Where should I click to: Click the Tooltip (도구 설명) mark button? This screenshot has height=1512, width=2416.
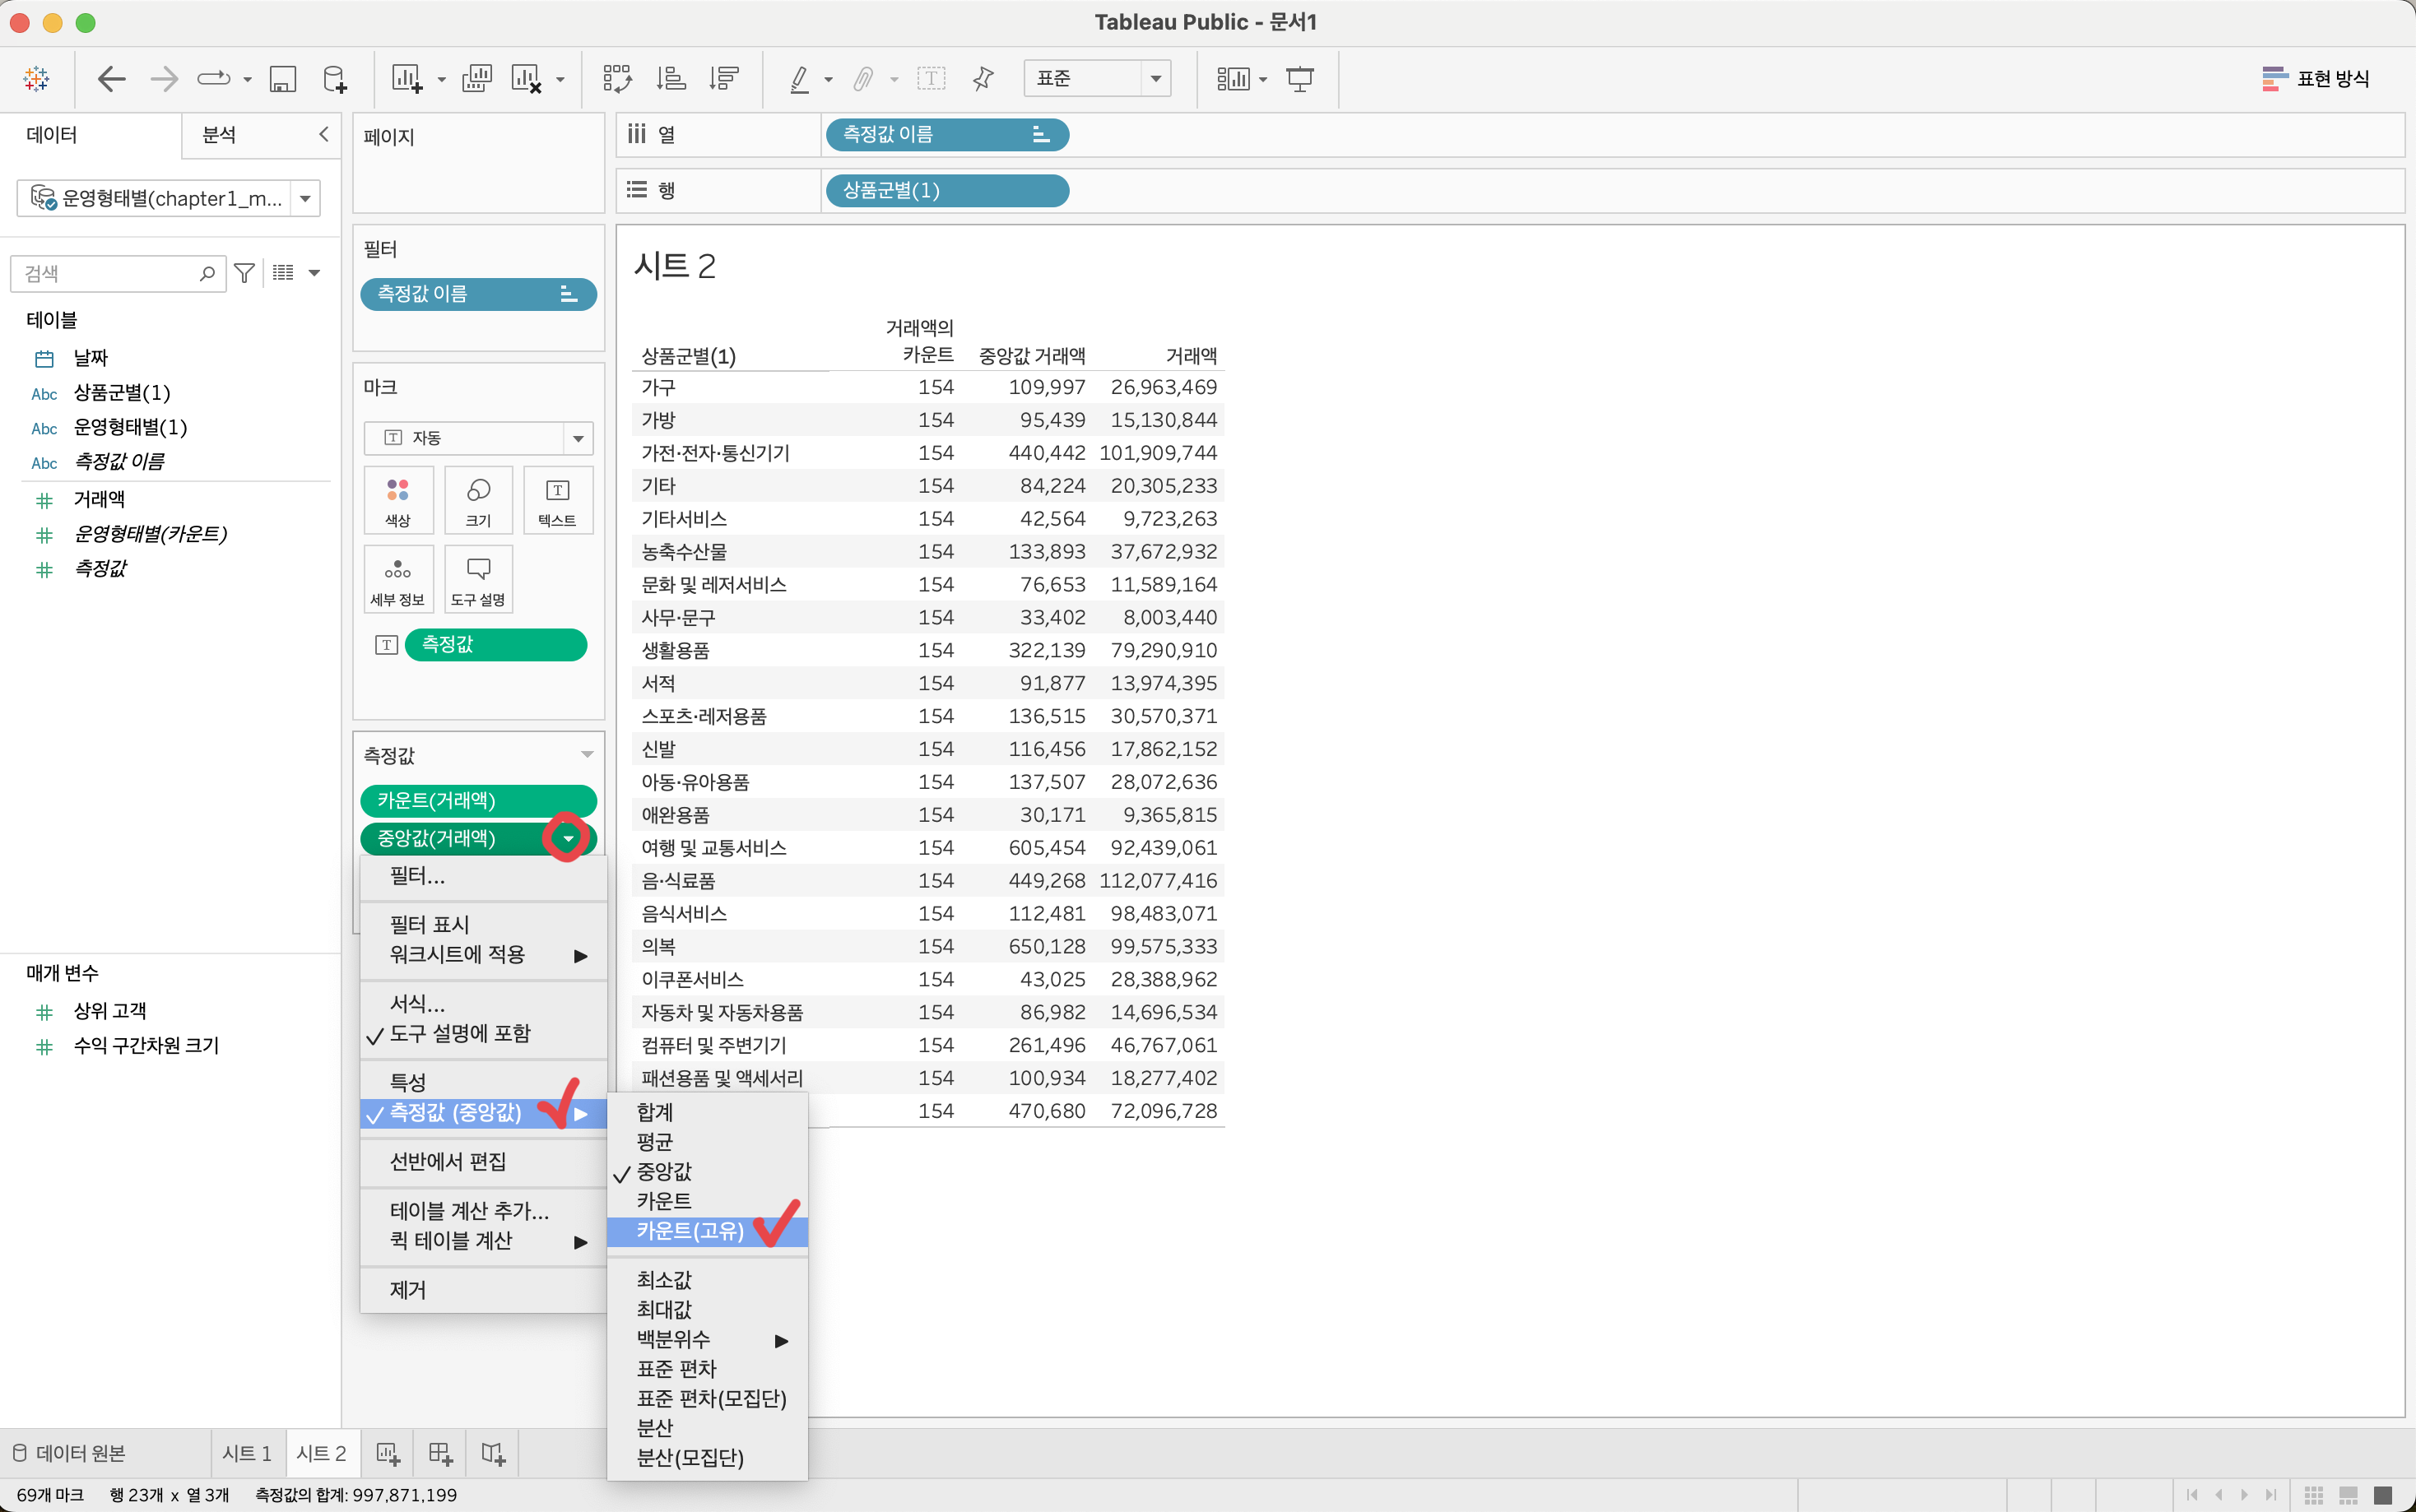click(478, 579)
